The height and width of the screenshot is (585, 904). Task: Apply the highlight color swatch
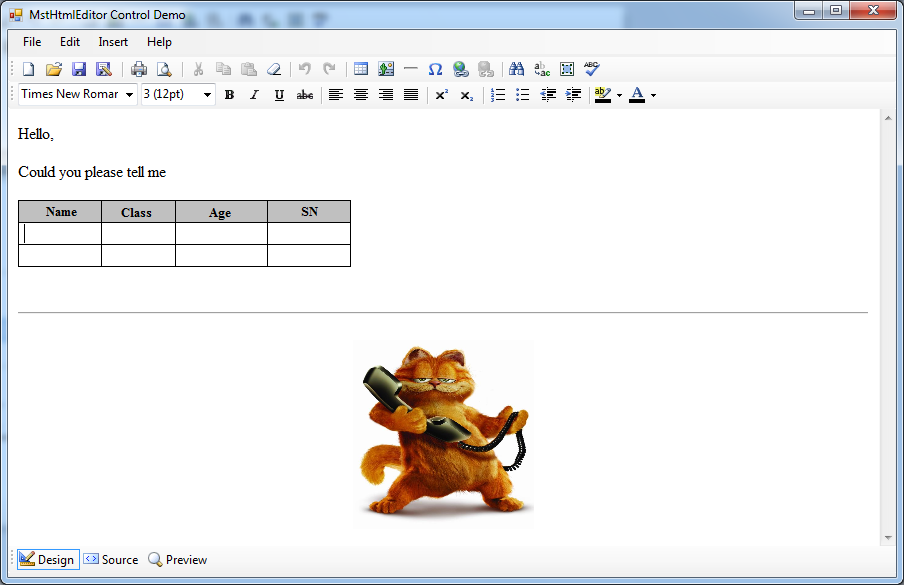[603, 95]
